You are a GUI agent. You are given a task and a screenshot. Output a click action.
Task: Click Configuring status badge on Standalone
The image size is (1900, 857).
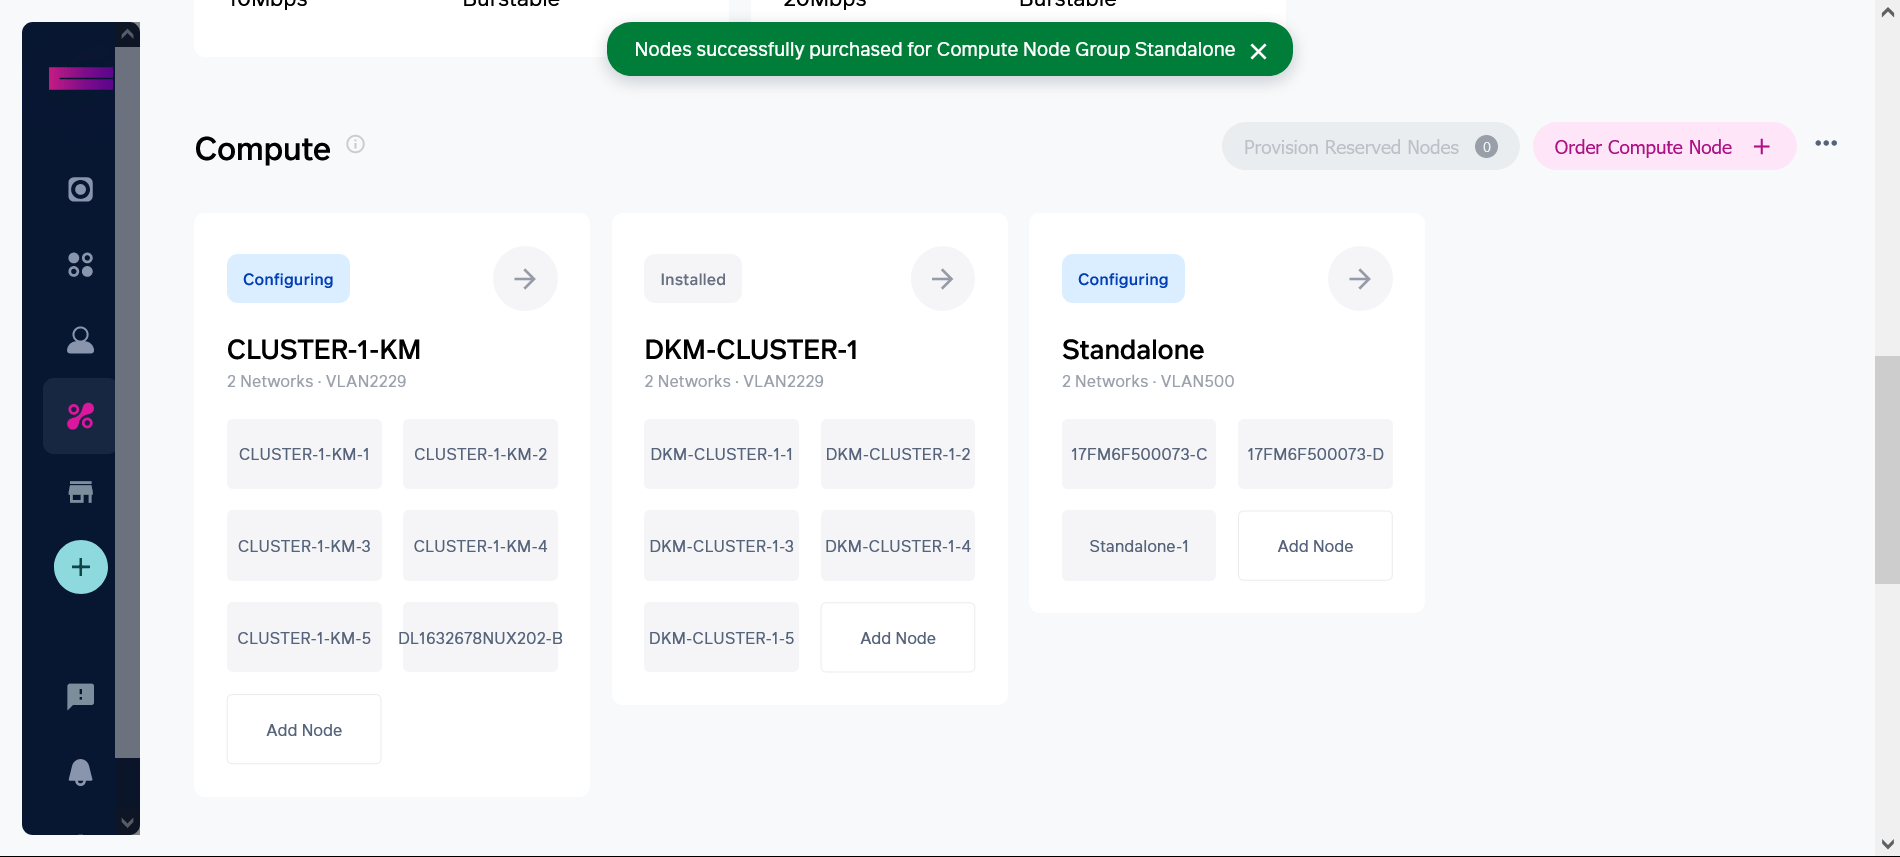[x=1123, y=279]
